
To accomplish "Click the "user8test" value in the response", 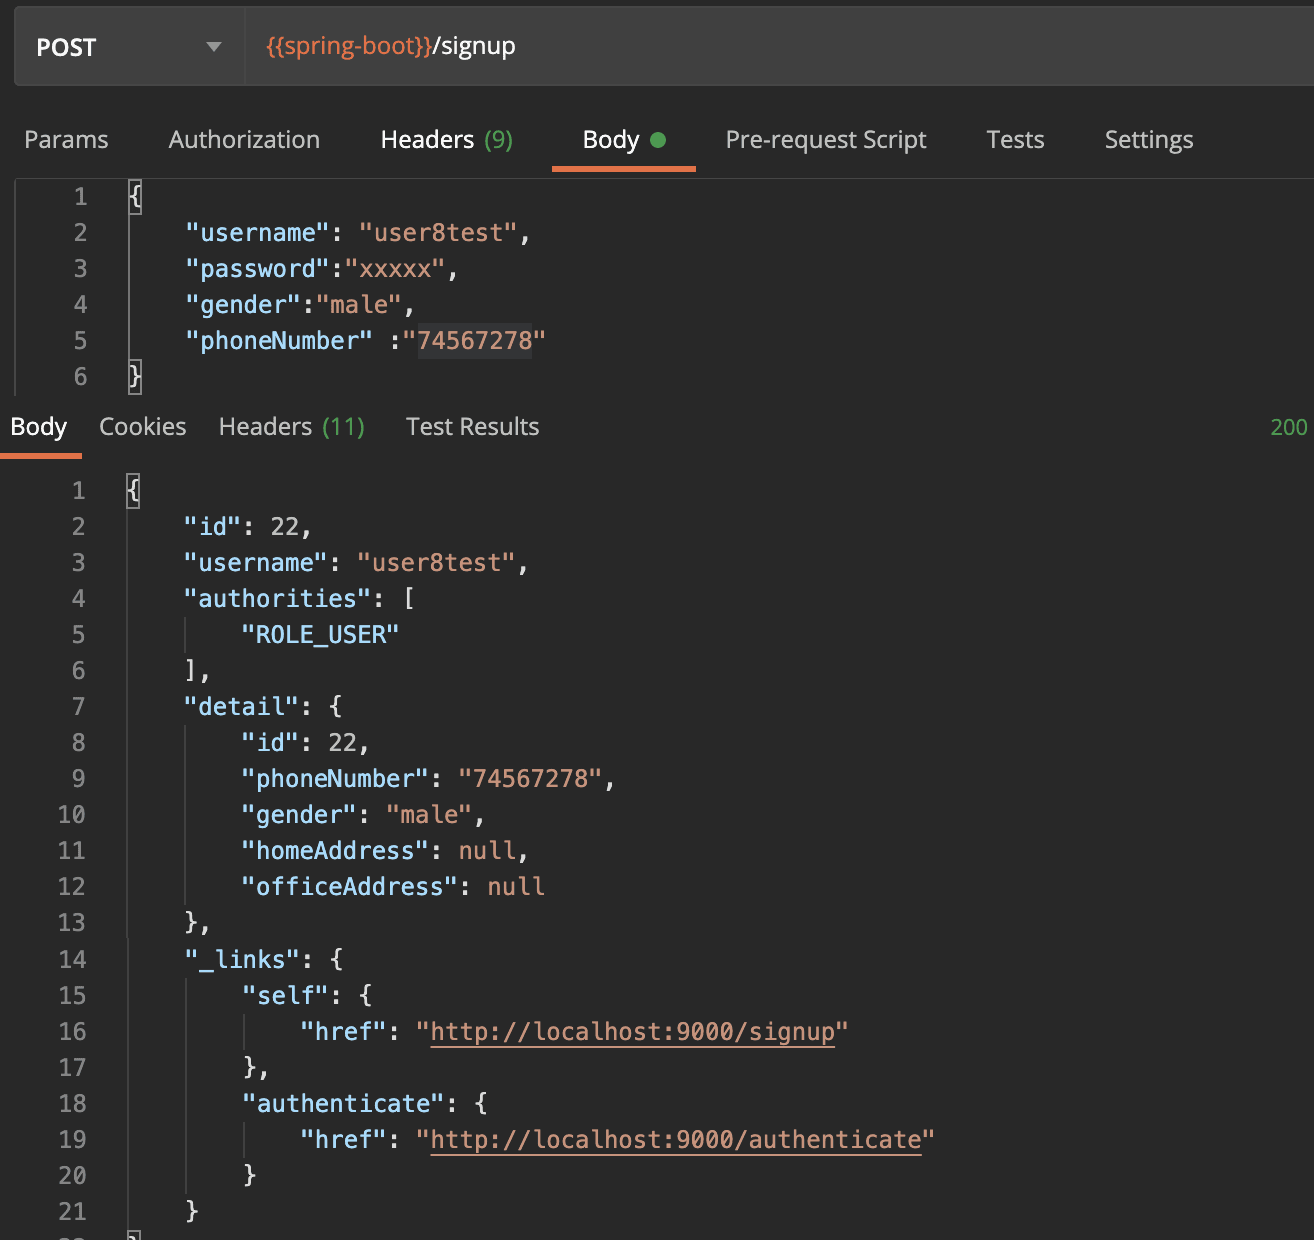I will click(x=436, y=563).
